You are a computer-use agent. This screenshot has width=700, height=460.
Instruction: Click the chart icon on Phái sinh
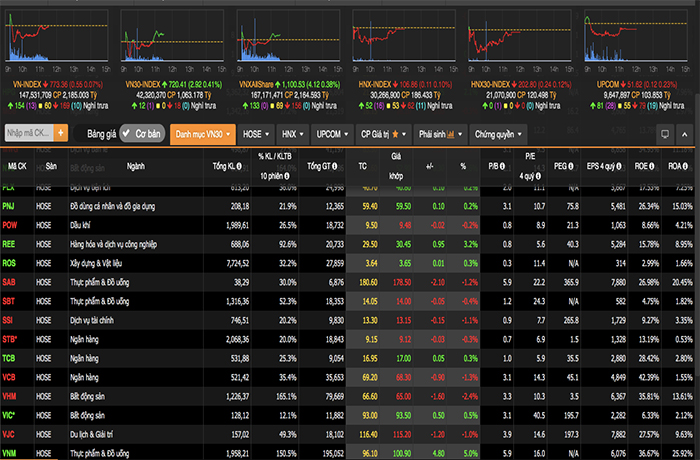(450, 133)
